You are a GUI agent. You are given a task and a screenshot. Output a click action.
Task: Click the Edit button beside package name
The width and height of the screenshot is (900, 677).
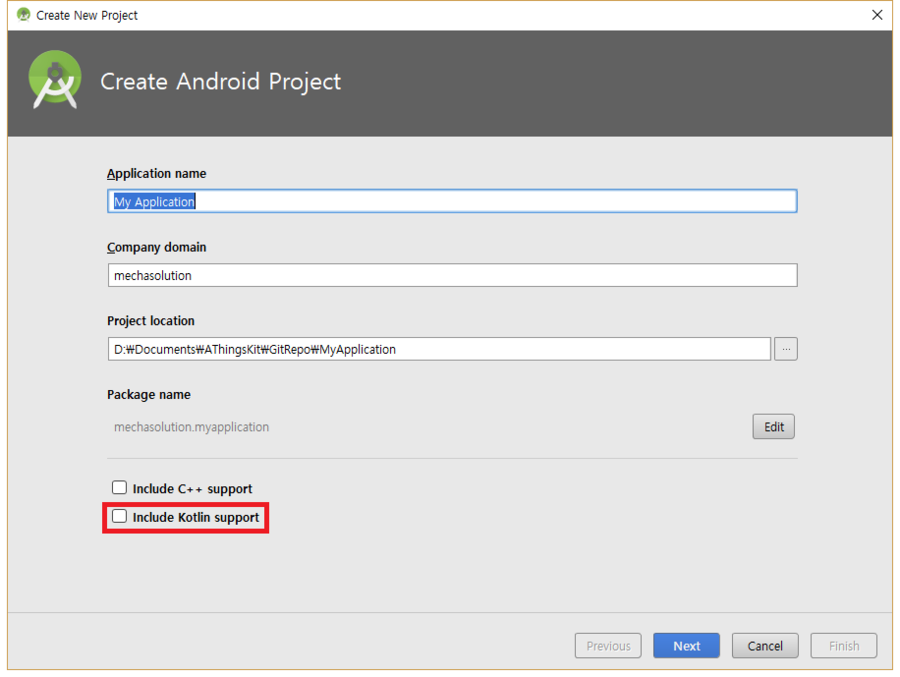pos(773,427)
